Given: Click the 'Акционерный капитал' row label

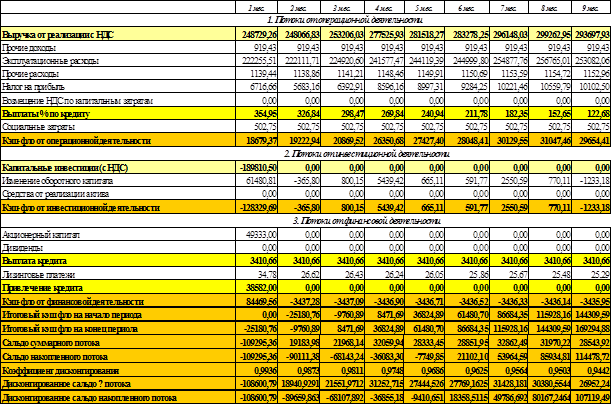Looking at the screenshot, I should click(x=43, y=232).
